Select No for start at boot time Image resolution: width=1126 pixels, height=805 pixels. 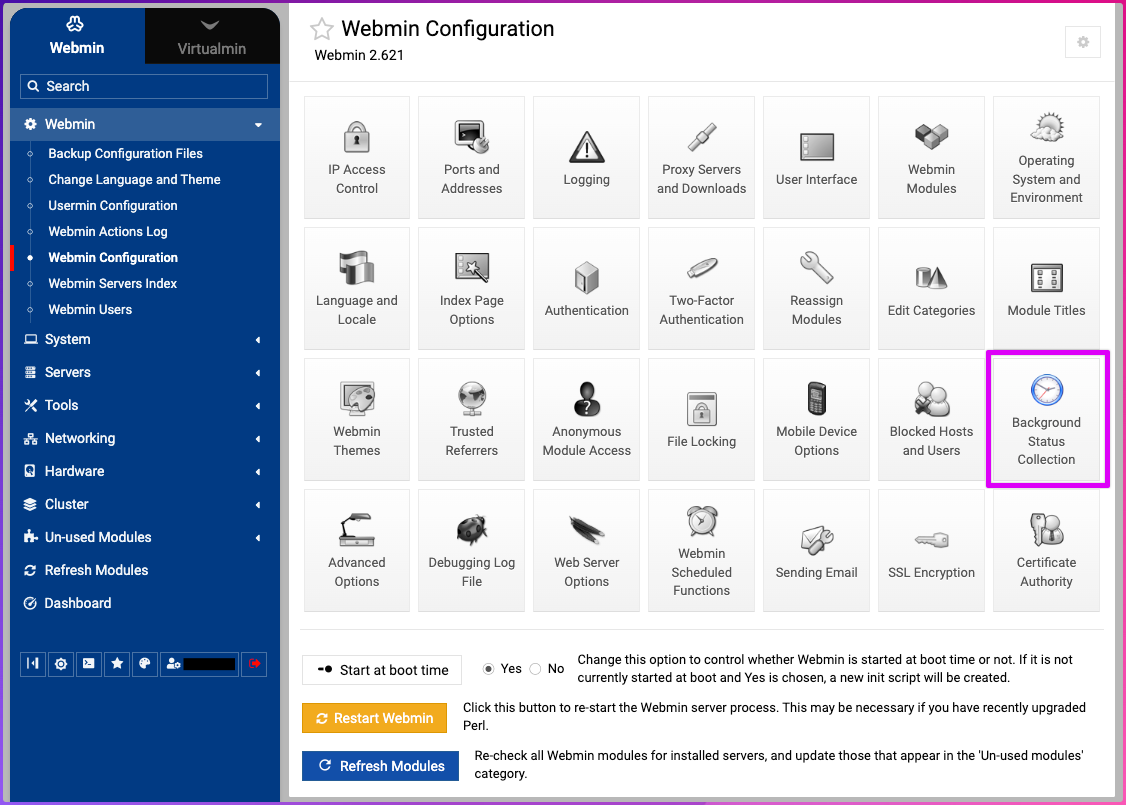pyautogui.click(x=536, y=669)
